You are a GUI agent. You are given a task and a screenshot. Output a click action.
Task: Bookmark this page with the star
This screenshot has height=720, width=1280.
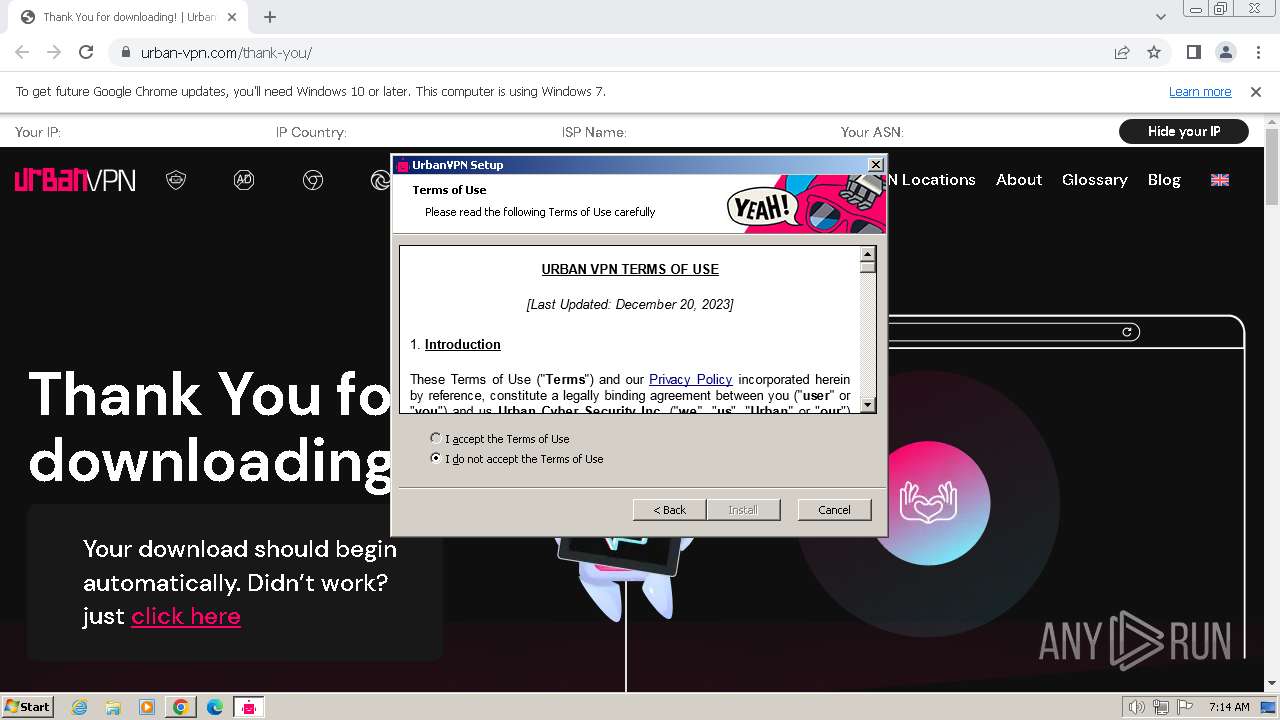pyautogui.click(x=1154, y=53)
